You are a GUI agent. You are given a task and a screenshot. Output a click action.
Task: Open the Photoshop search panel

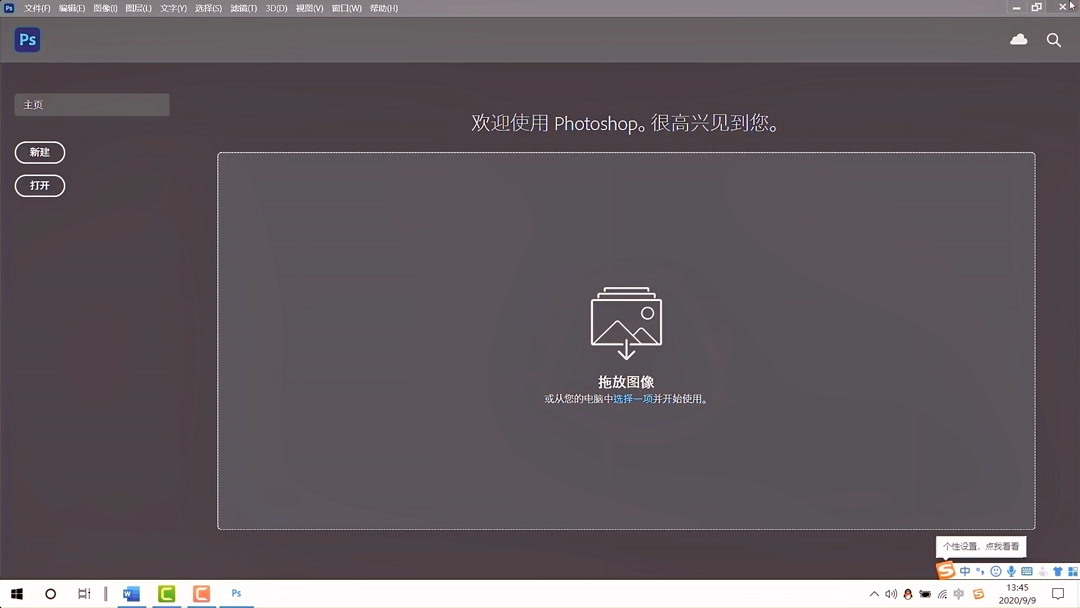[1053, 40]
